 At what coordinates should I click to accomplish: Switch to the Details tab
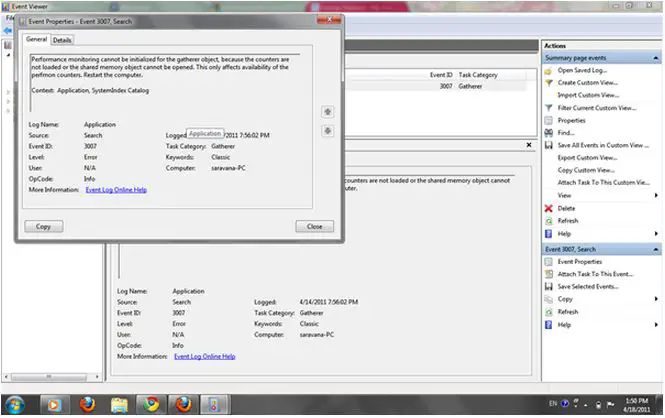click(62, 40)
